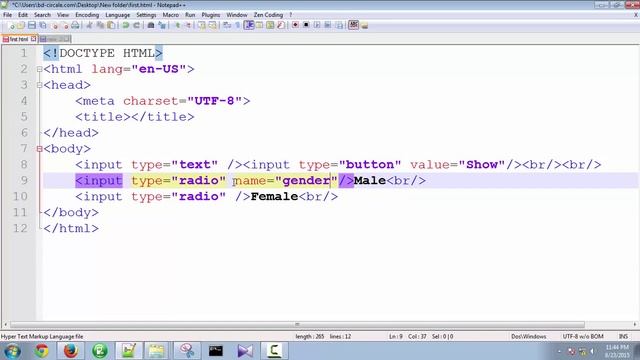The height and width of the screenshot is (360, 640).
Task: Click the horizontal scrollbar thumb
Action: (297, 324)
